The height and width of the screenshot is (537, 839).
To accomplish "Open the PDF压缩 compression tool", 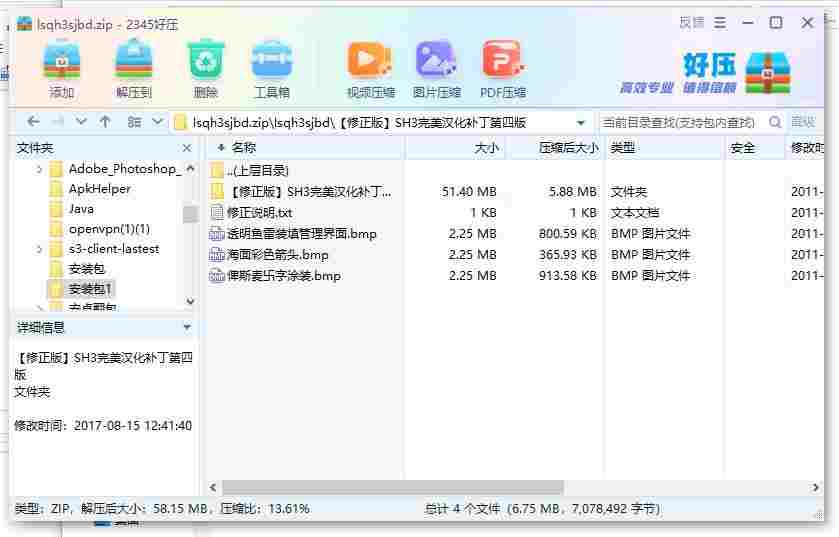I will point(502,69).
